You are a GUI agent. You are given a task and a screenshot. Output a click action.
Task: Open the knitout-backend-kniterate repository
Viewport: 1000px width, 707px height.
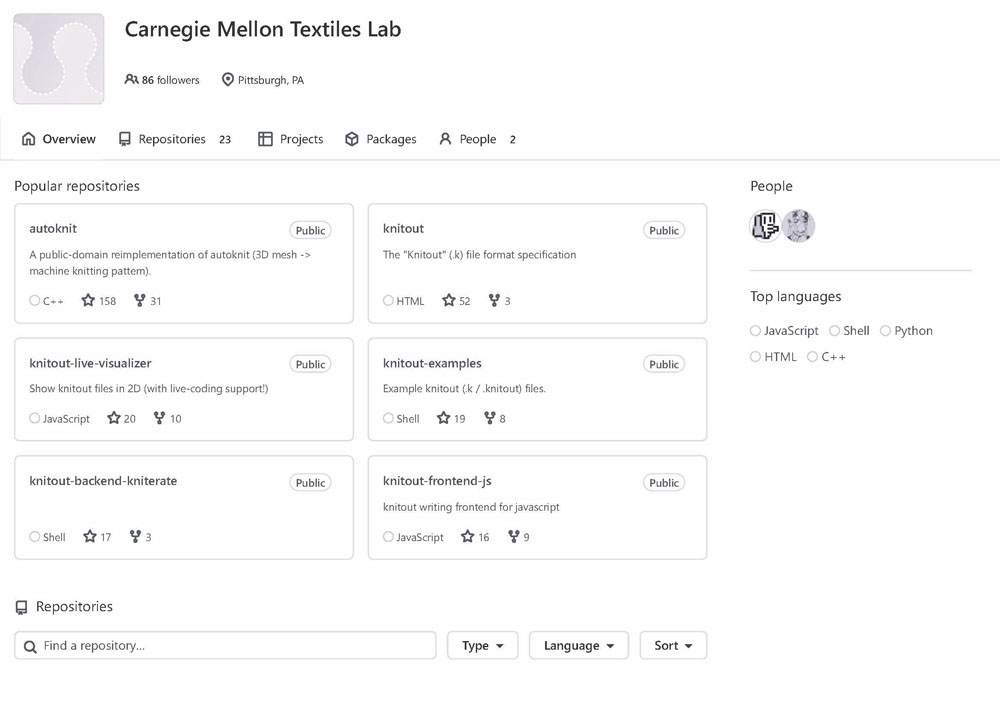103,481
